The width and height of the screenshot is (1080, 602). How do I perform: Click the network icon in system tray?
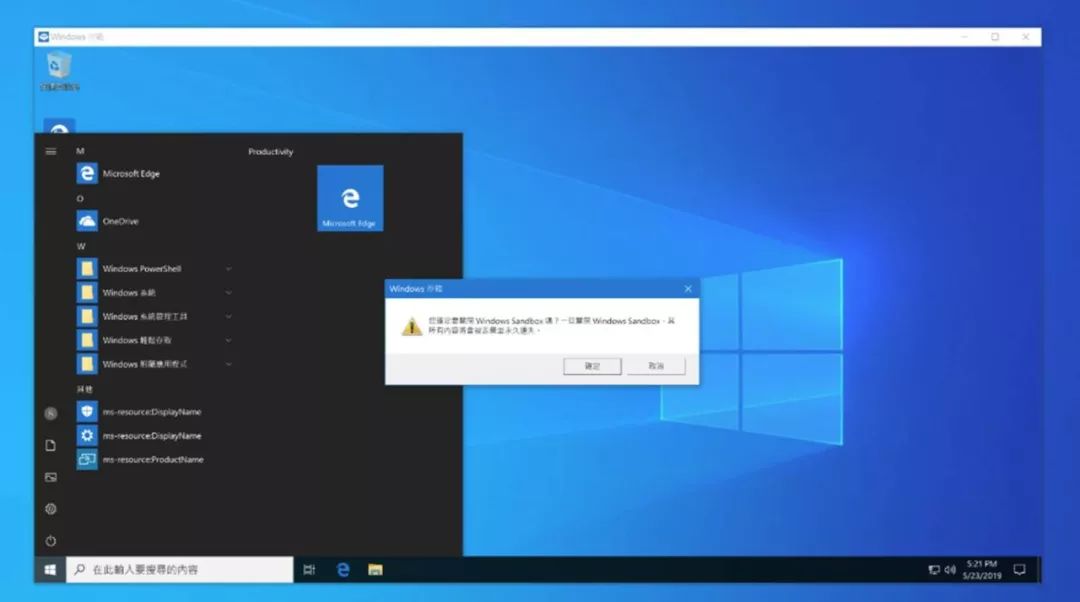[x=934, y=570]
